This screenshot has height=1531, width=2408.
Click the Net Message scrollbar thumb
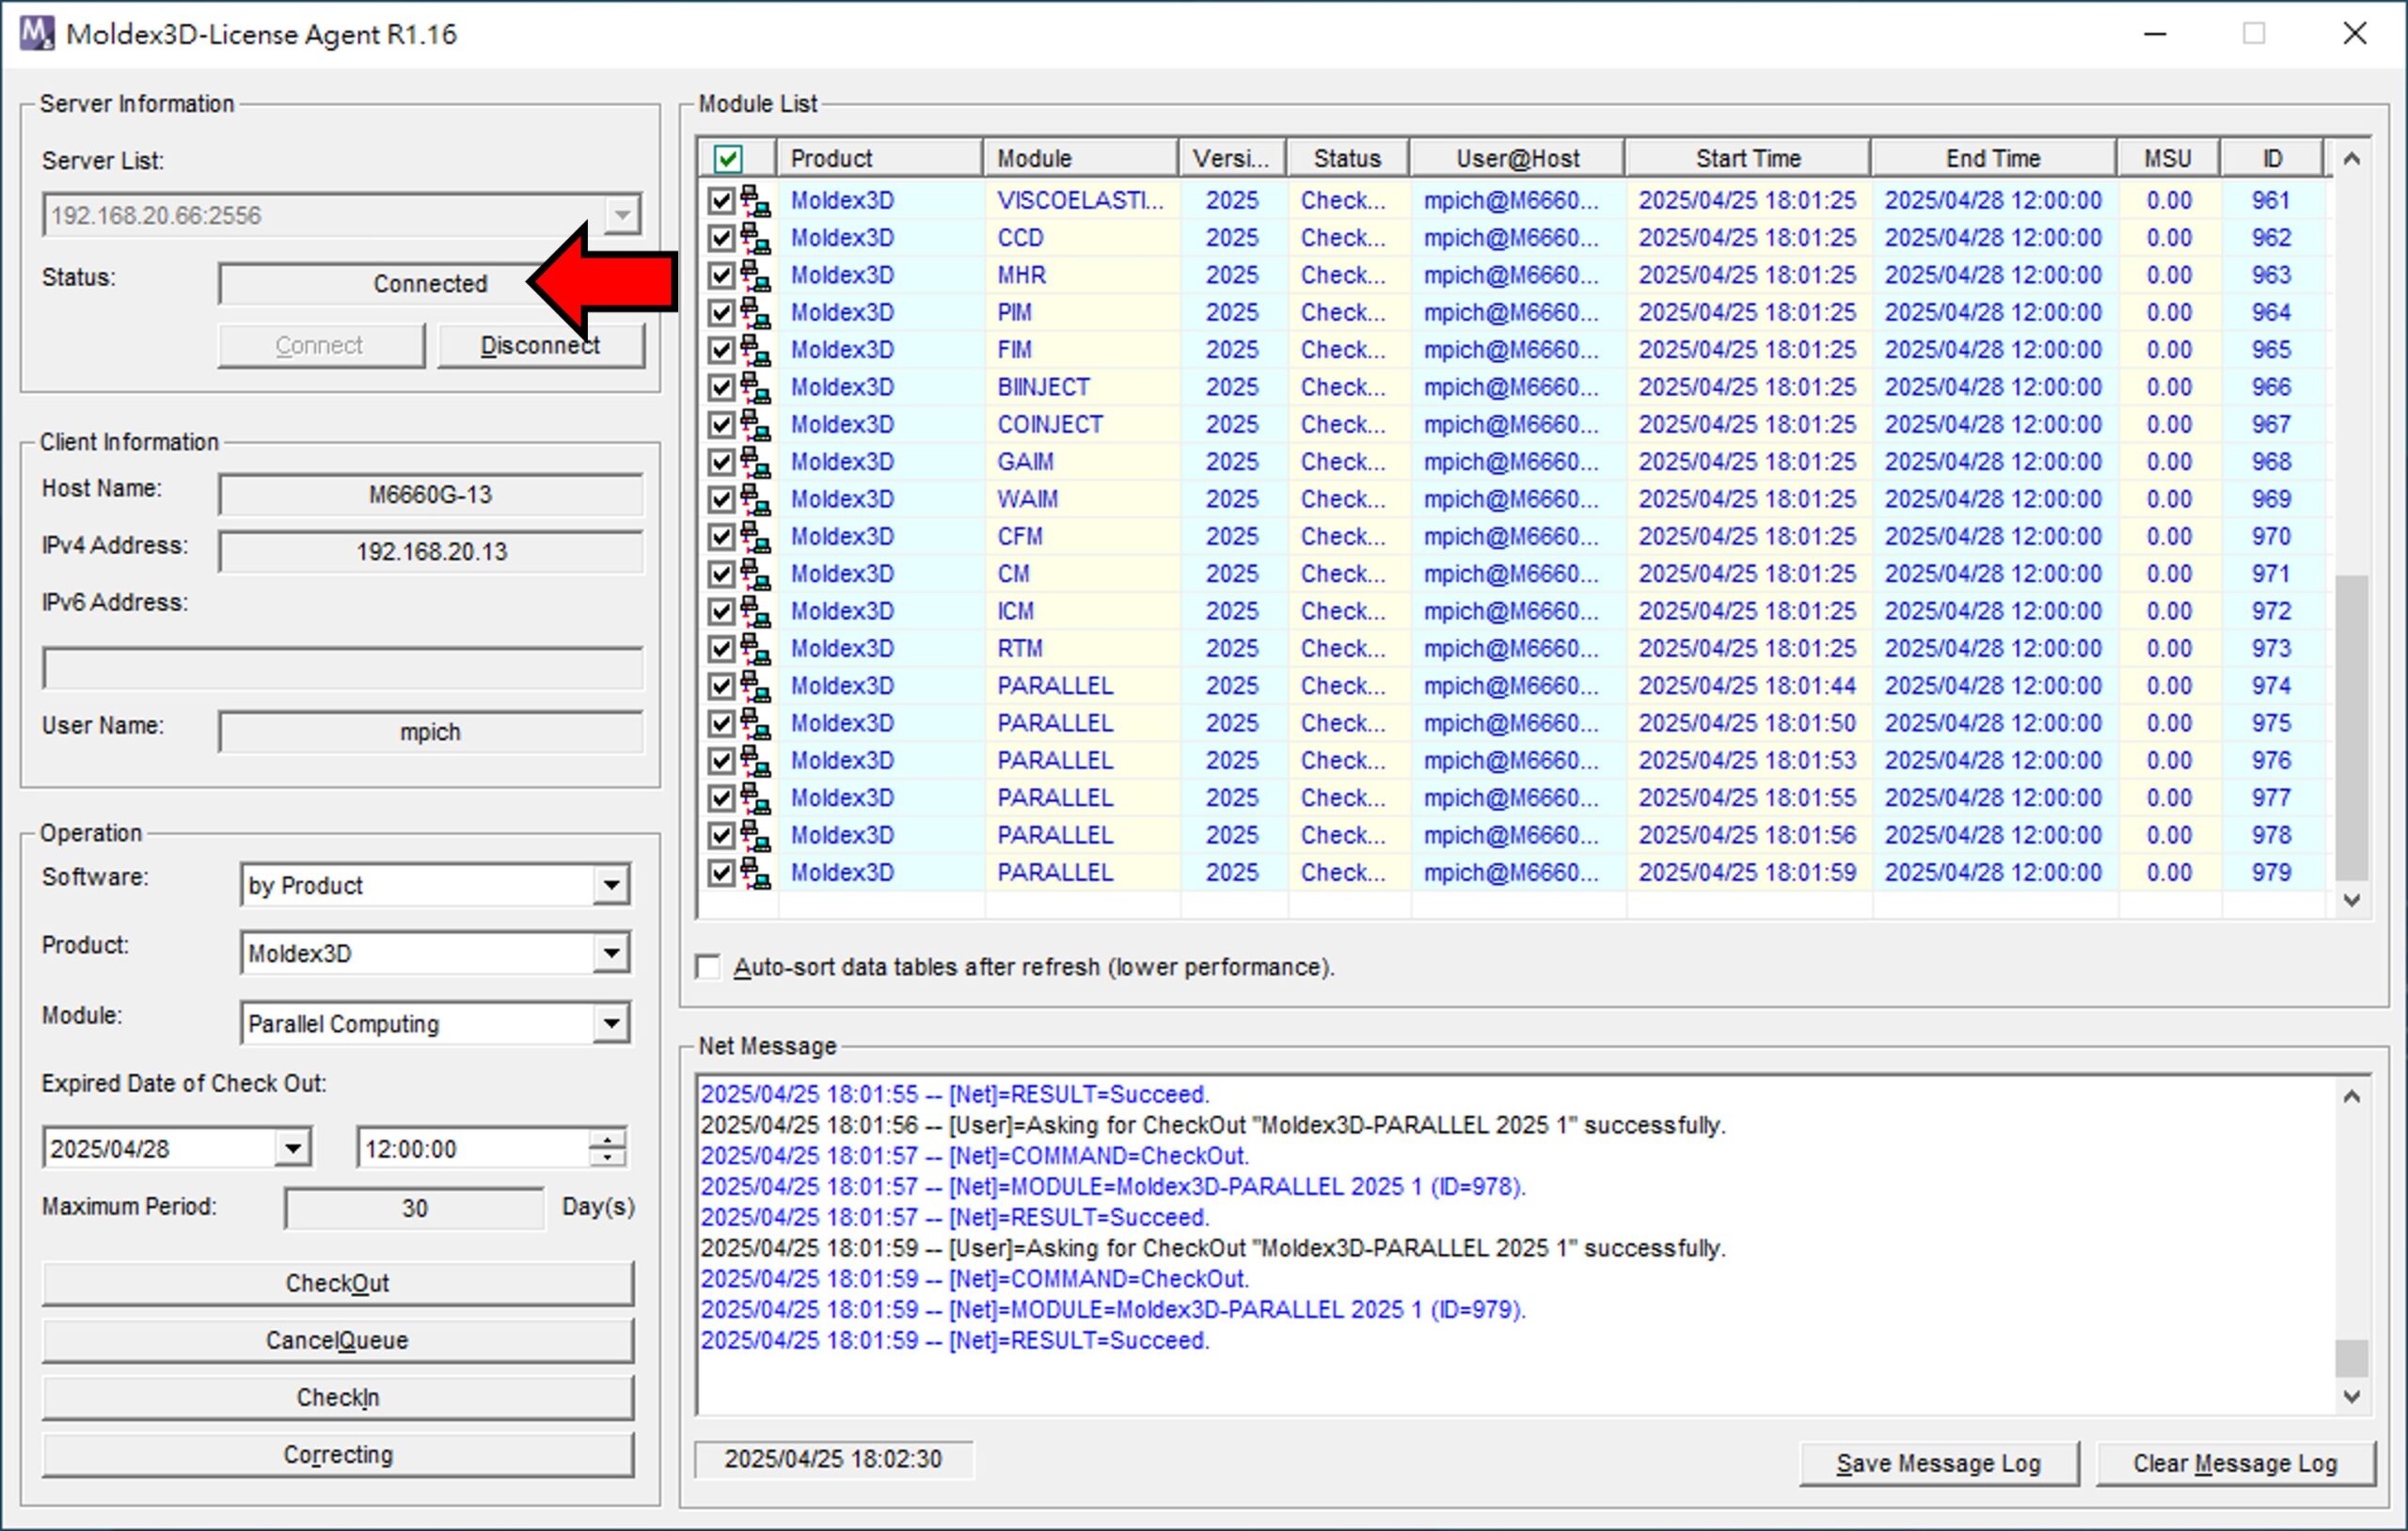pos(2352,1358)
